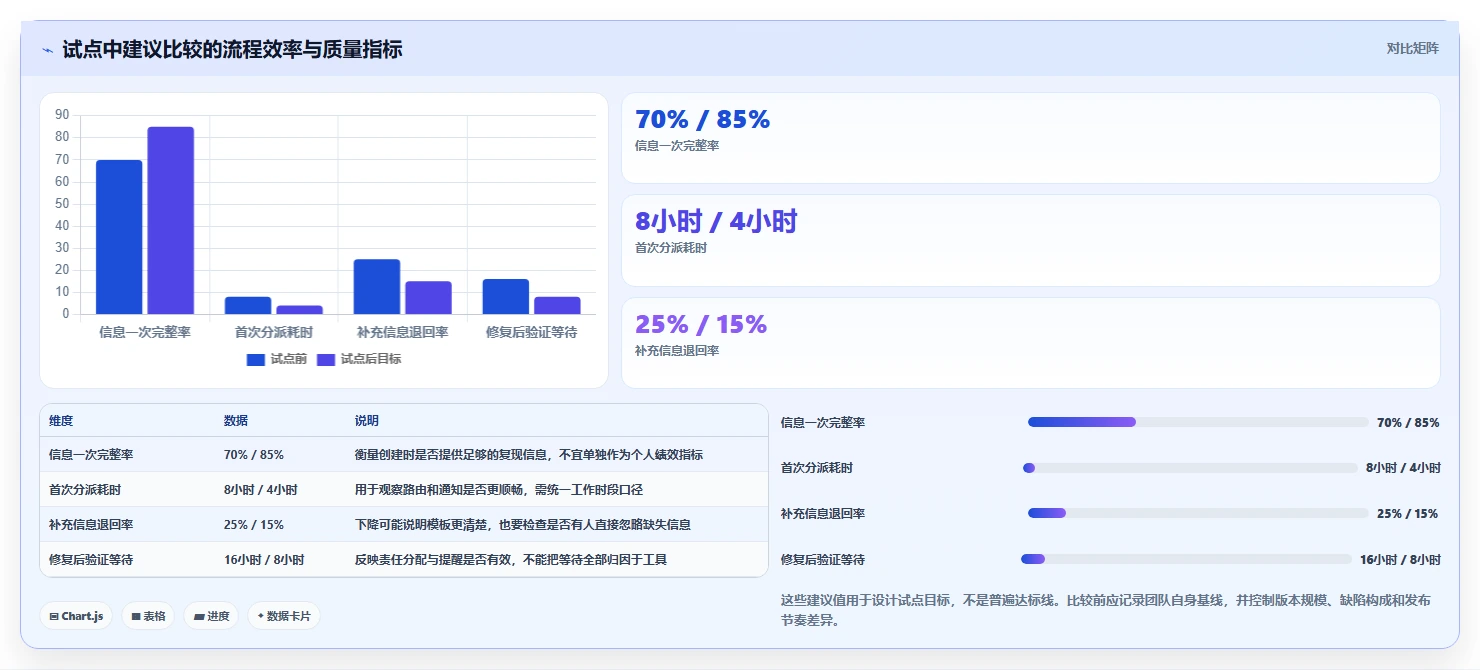
Task: Click the footnote starting 这些建议值用于设计试点目标
Action: pos(1105,610)
